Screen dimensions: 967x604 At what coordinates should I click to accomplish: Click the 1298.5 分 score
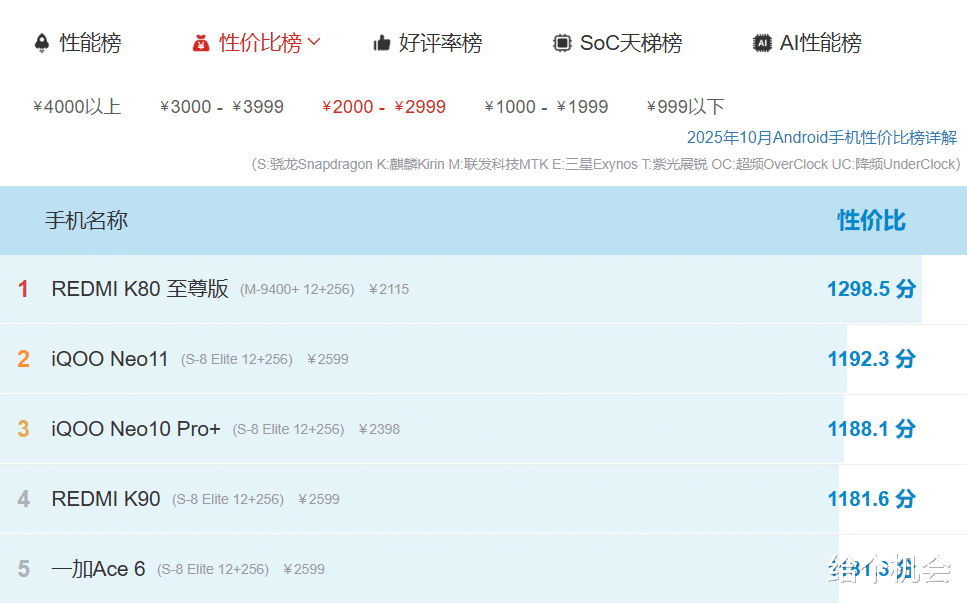point(871,289)
